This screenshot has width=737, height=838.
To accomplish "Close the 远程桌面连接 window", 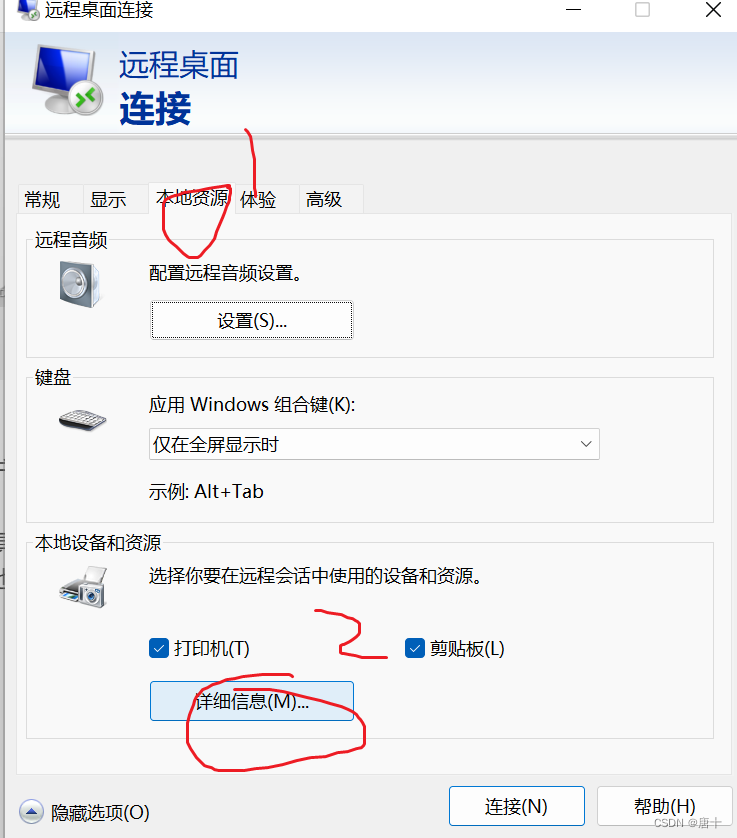I will coord(713,10).
